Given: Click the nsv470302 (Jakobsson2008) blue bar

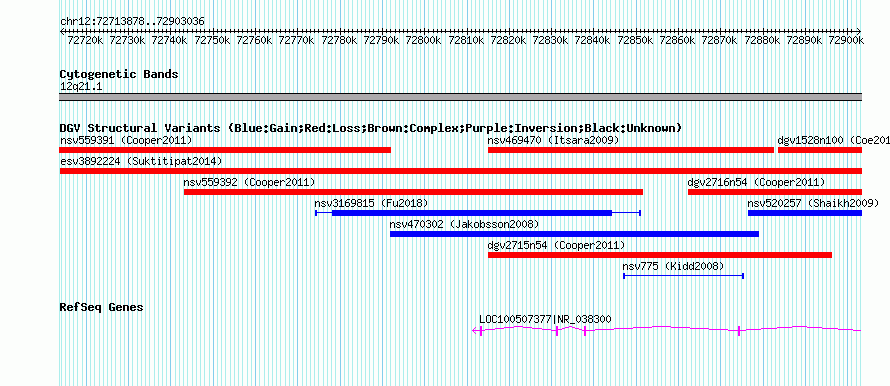Looking at the screenshot, I should [574, 234].
